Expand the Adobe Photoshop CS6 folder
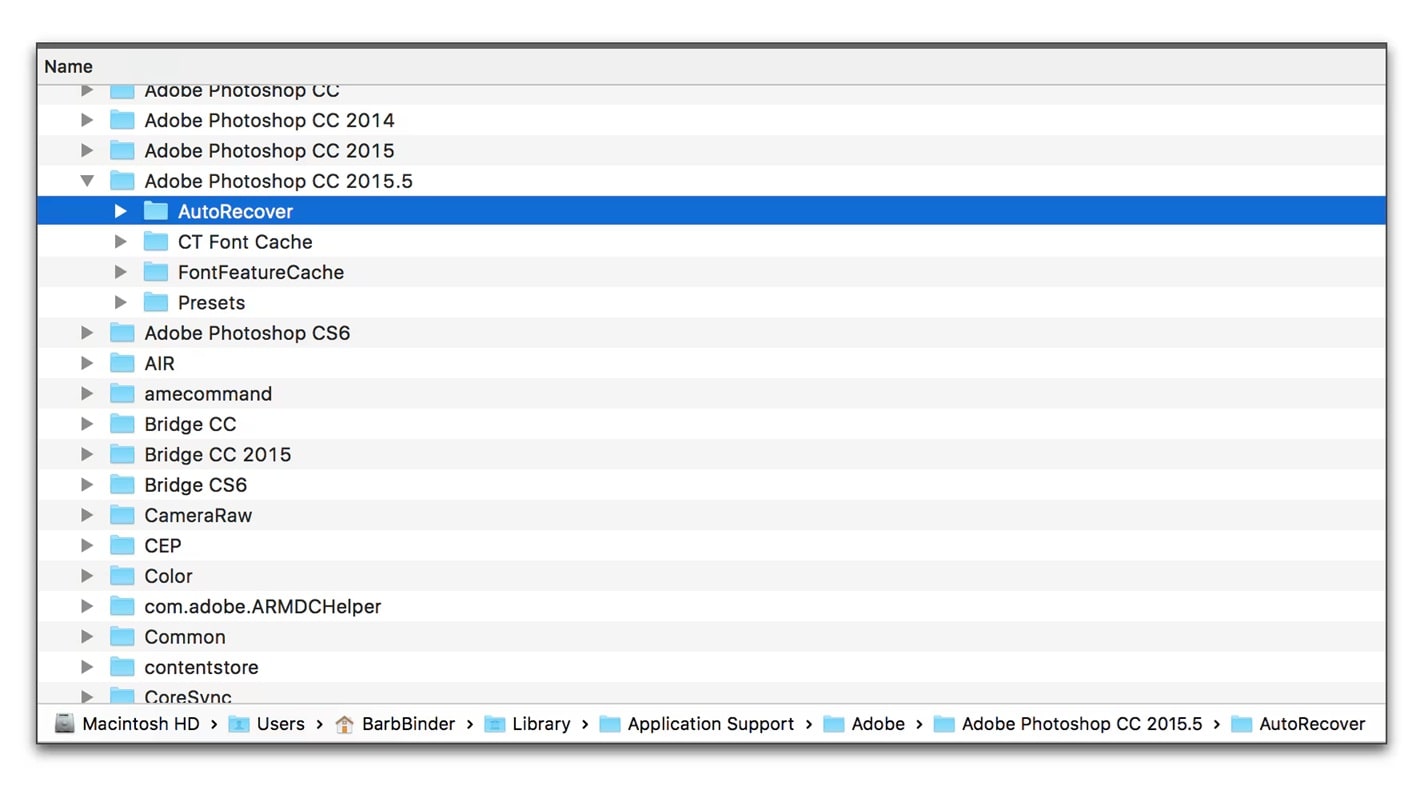This screenshot has width=1424, height=786. pyautogui.click(x=87, y=332)
